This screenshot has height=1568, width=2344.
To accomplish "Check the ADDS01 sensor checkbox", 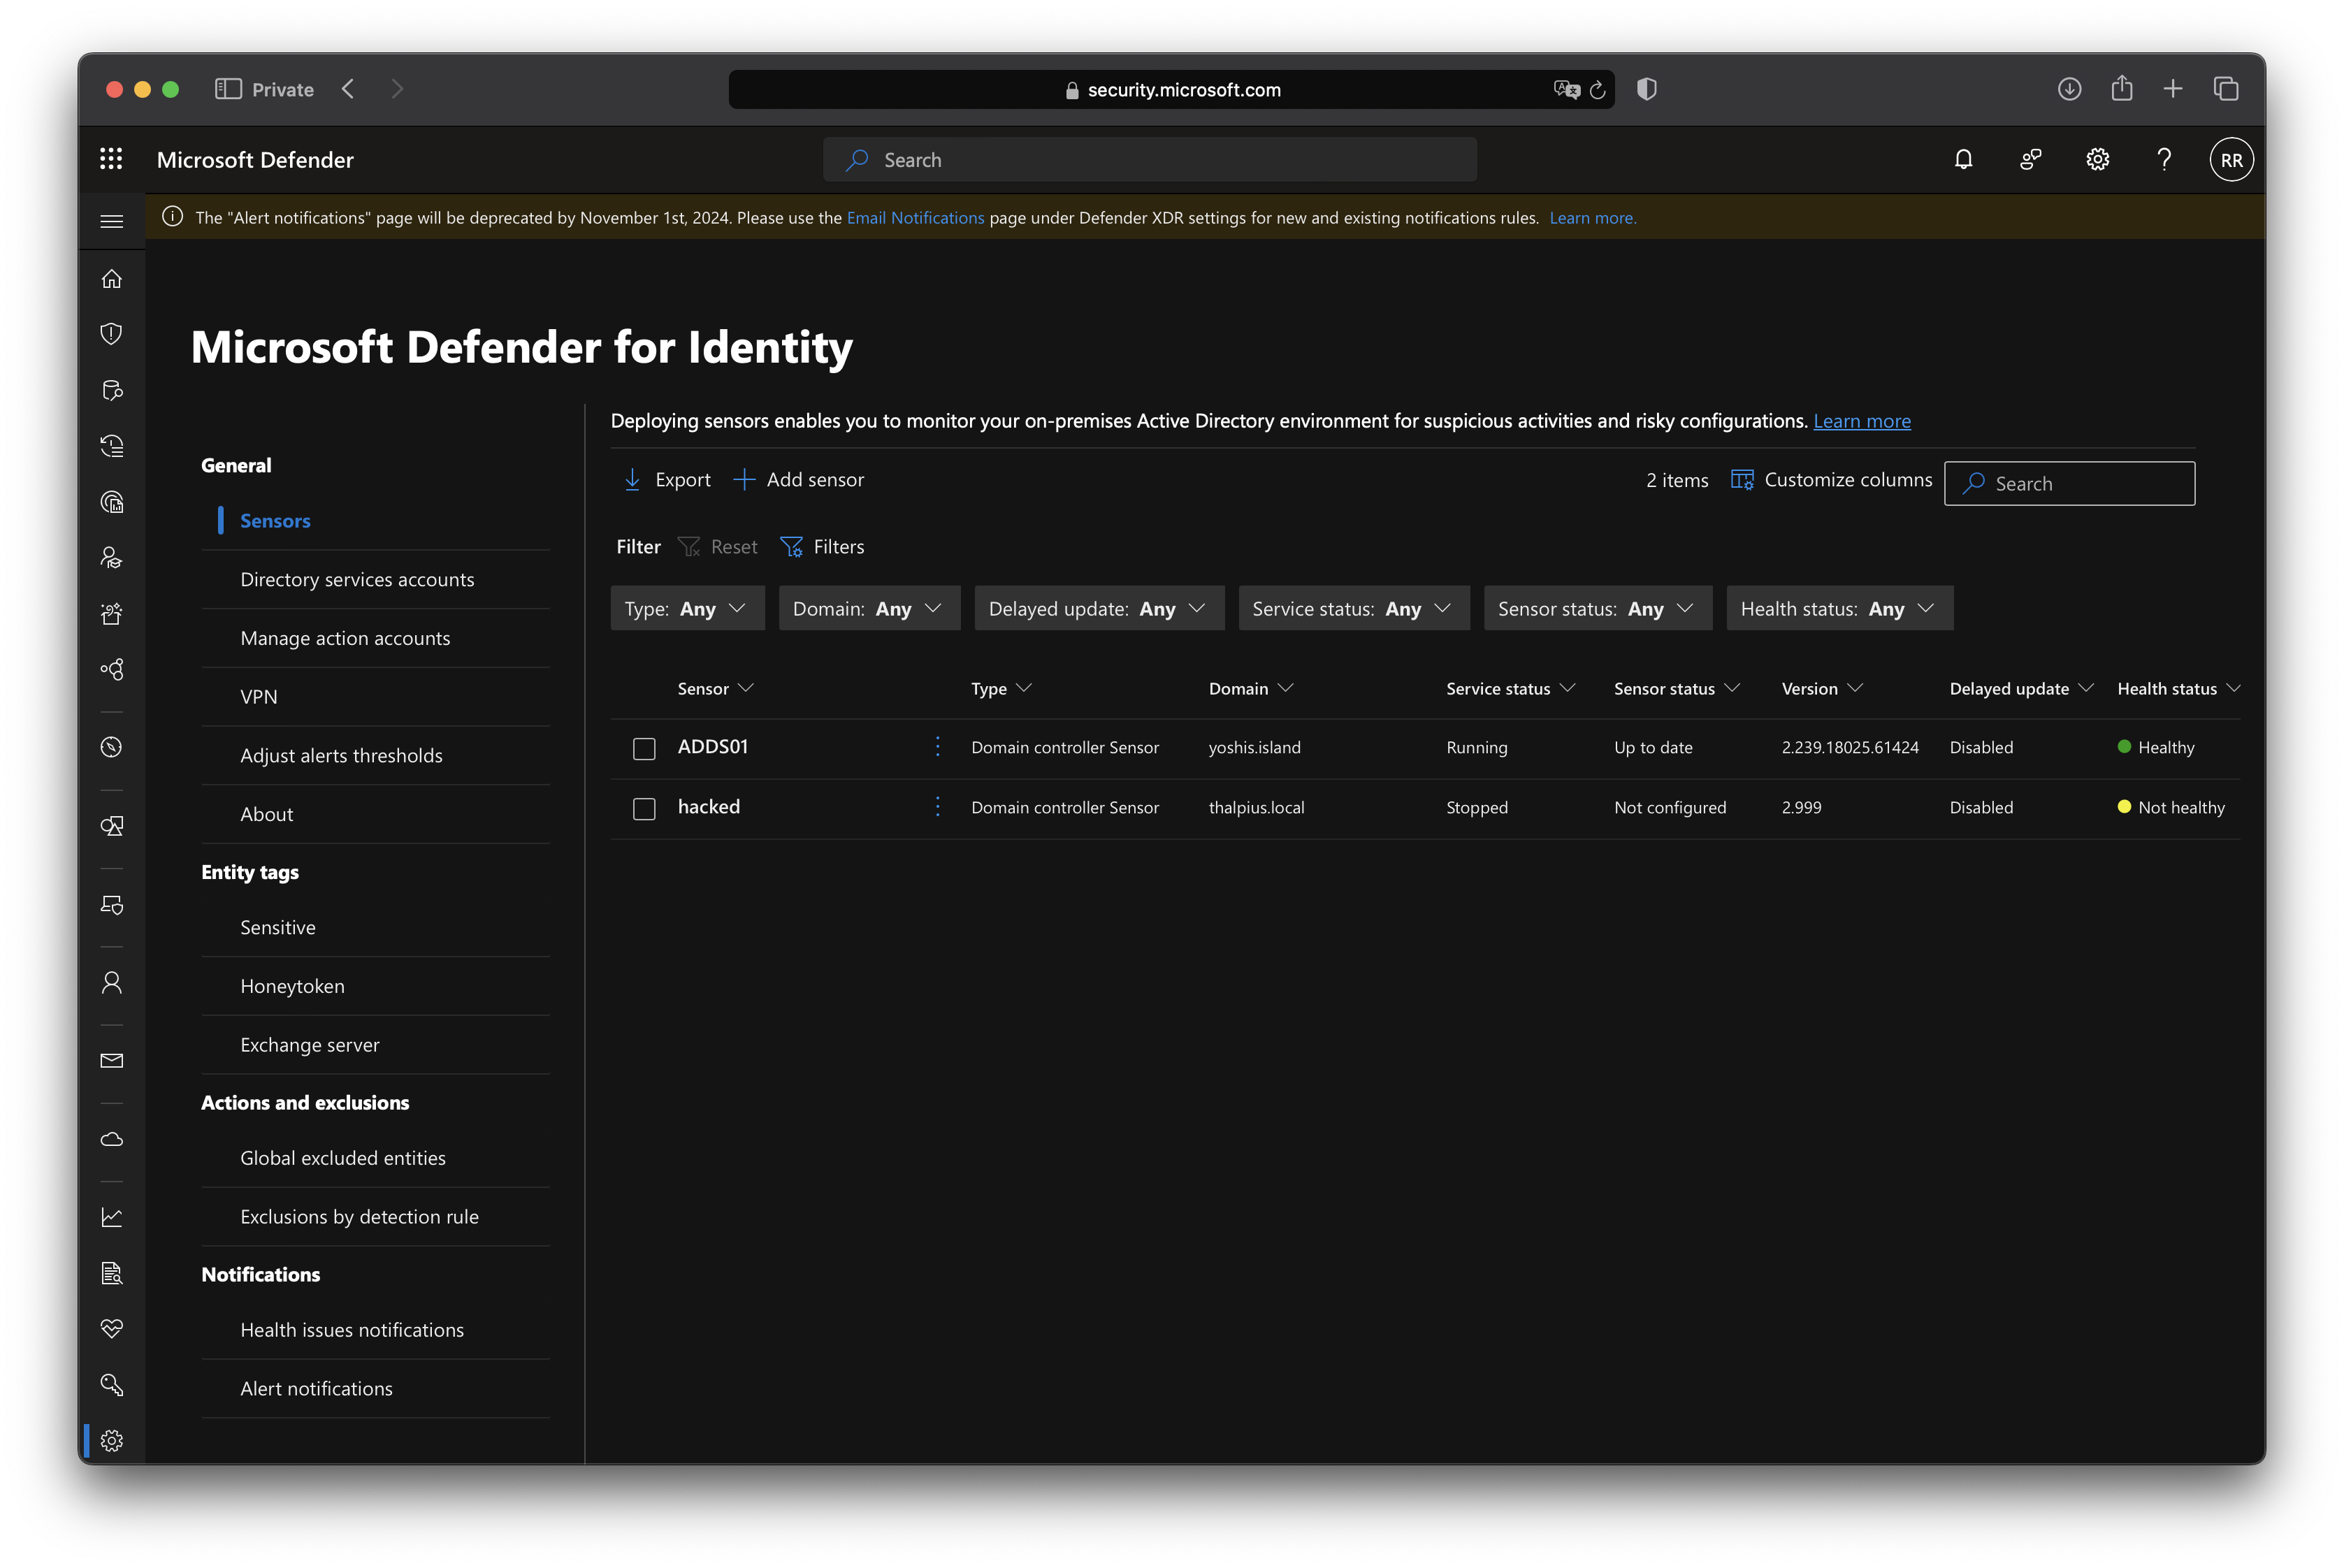I will tap(644, 748).
